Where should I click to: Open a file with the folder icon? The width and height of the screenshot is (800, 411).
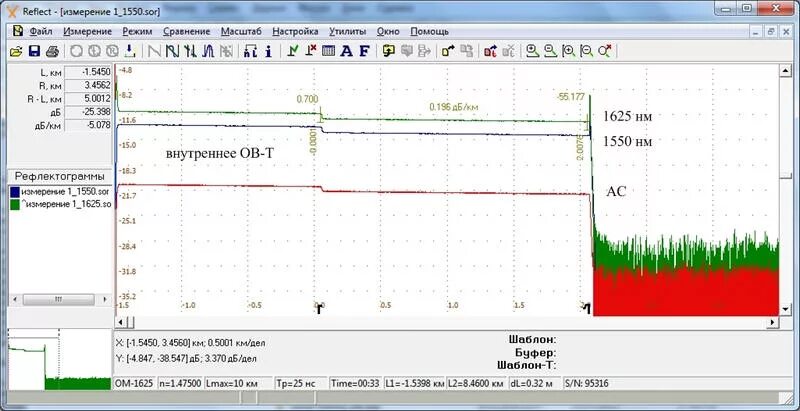point(16,51)
